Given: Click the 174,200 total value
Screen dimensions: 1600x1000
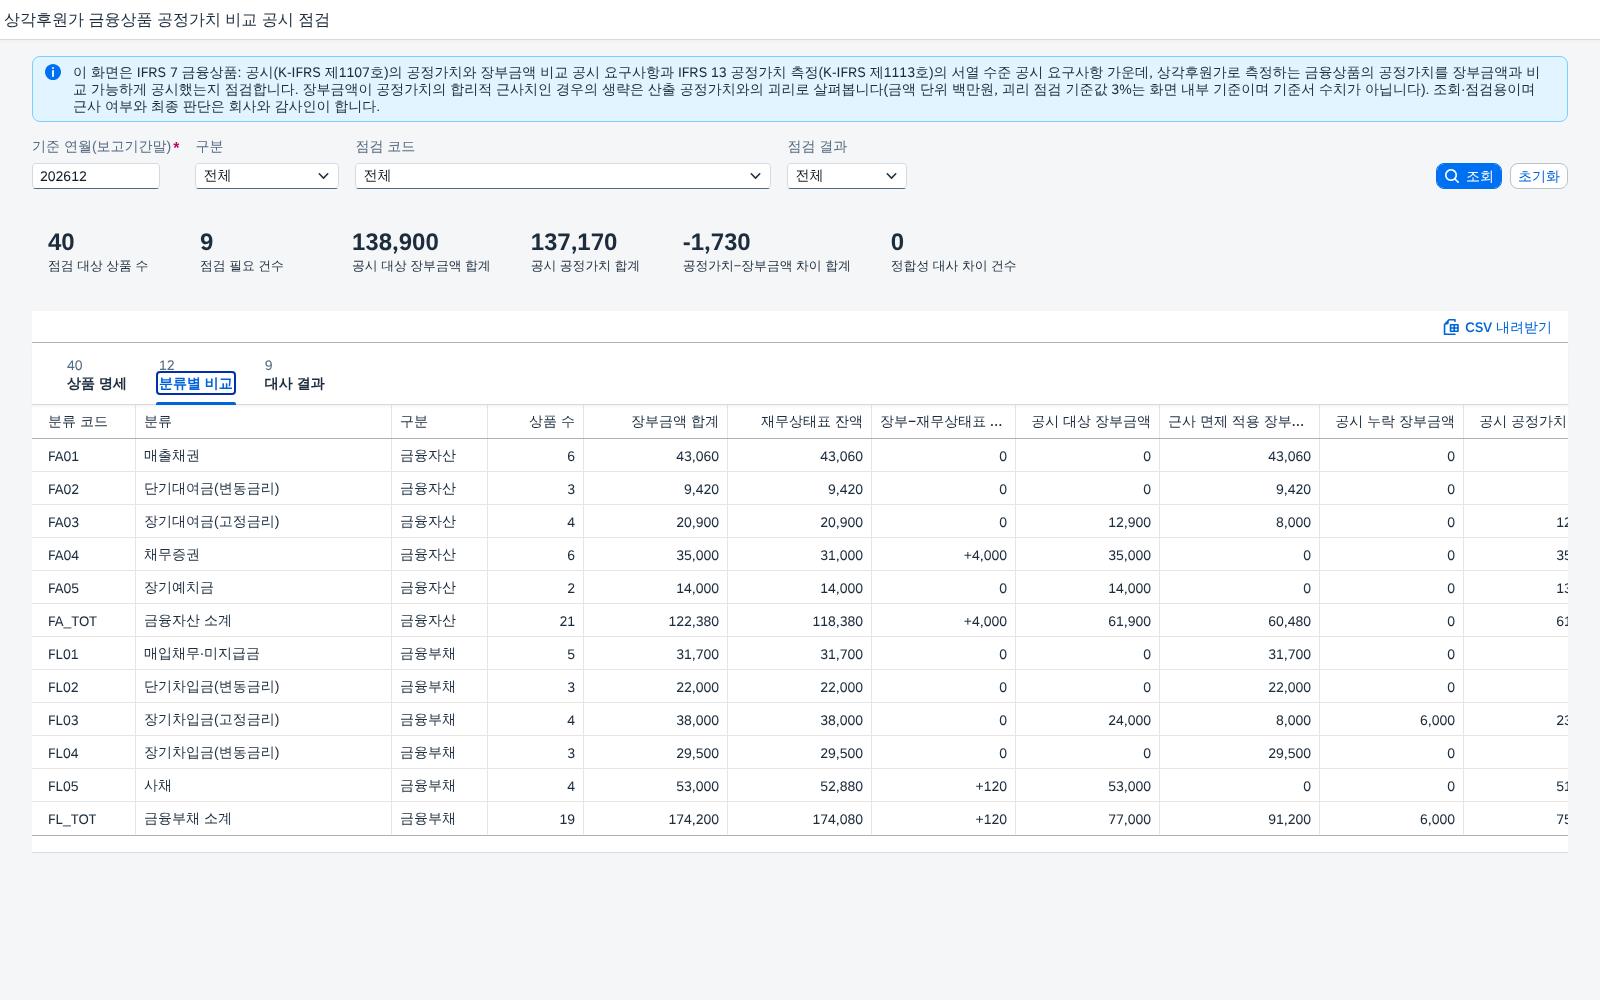Looking at the screenshot, I should (x=656, y=819).
